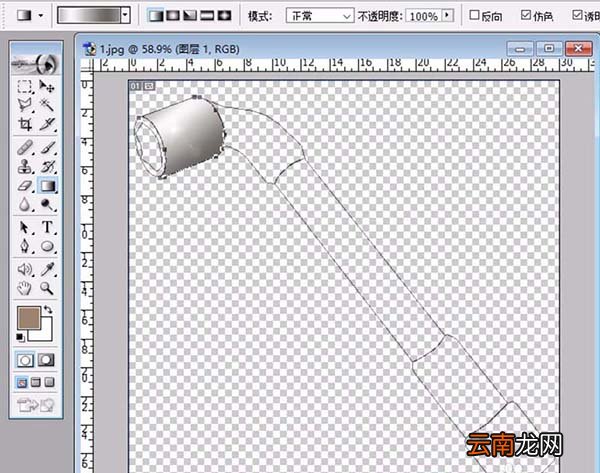Select the Audio Annotation tool
600x473 pixels.
tap(25, 269)
